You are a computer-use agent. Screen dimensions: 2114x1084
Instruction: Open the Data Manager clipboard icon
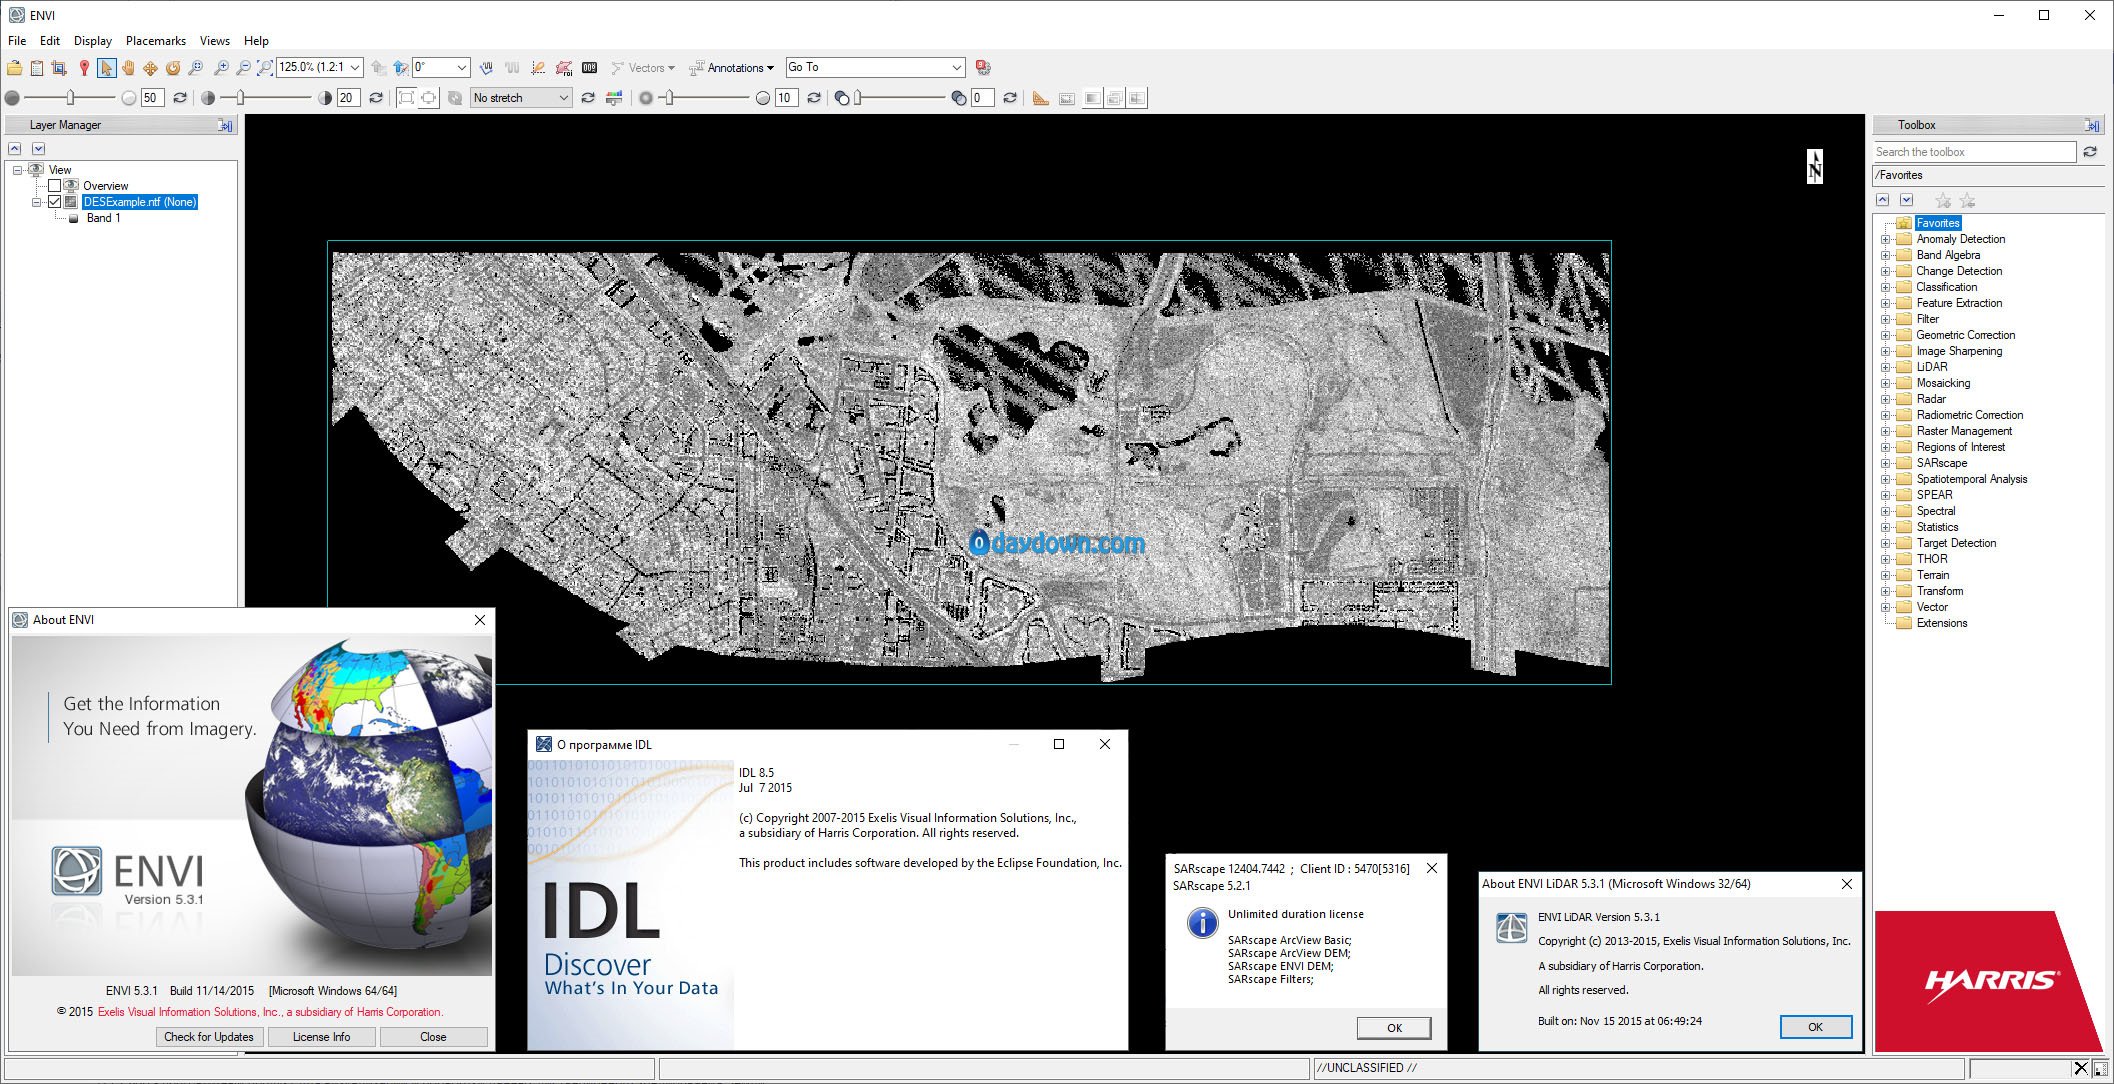coord(37,68)
